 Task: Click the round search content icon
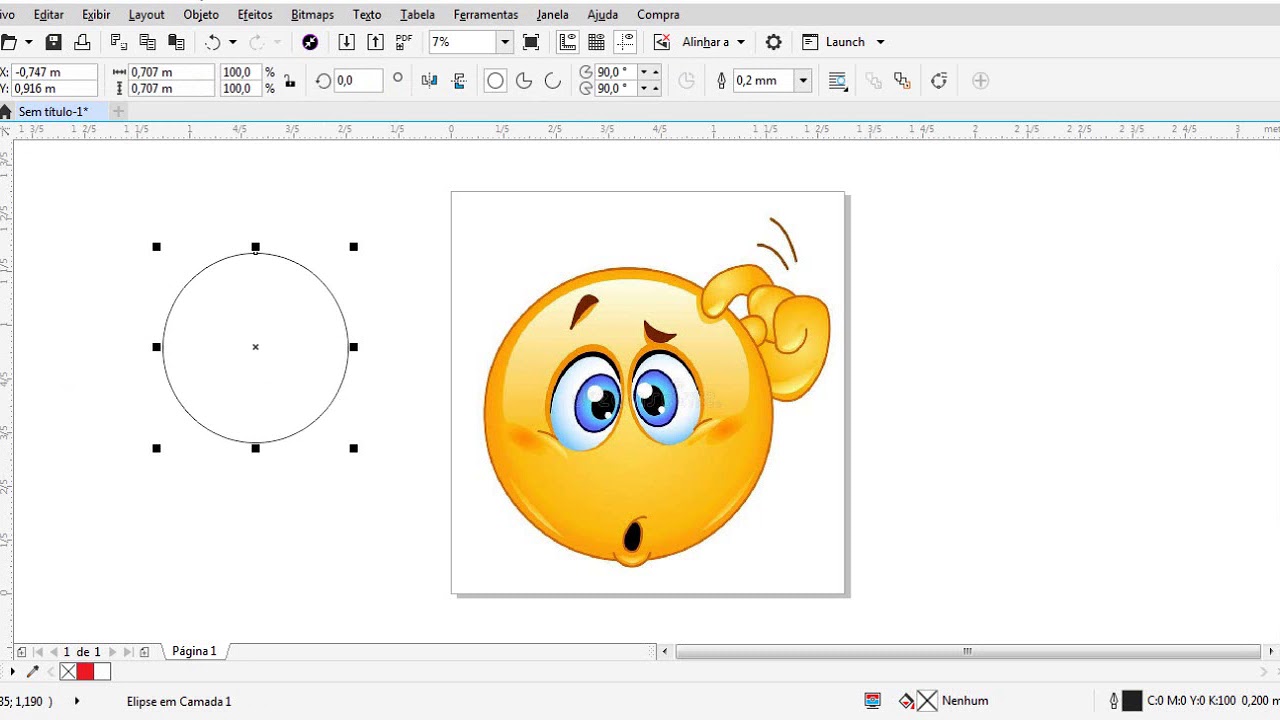[x=310, y=42]
